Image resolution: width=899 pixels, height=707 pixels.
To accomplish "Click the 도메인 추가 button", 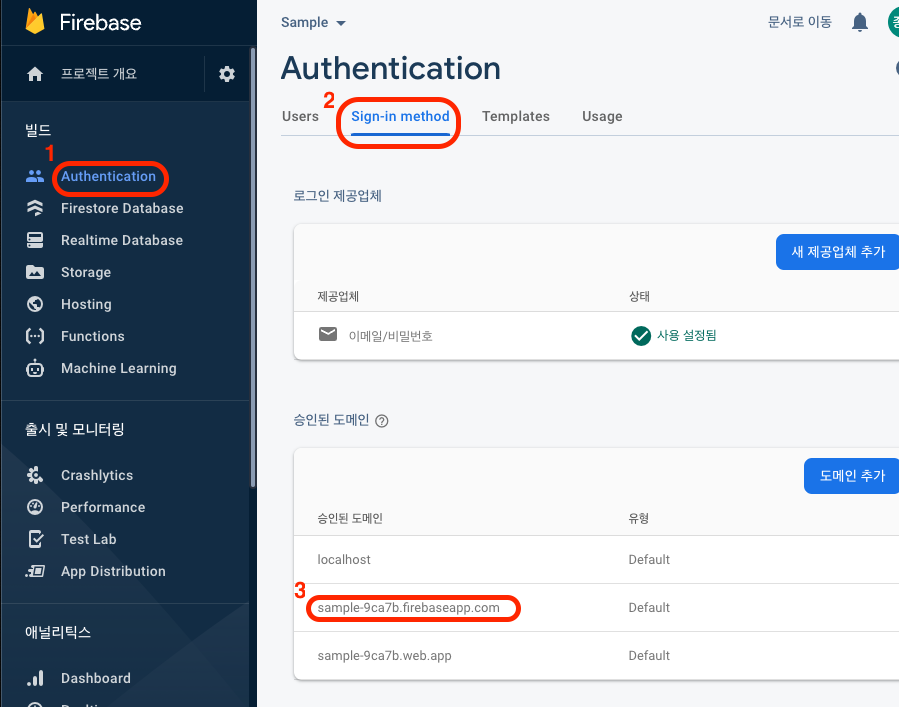I will (851, 476).
